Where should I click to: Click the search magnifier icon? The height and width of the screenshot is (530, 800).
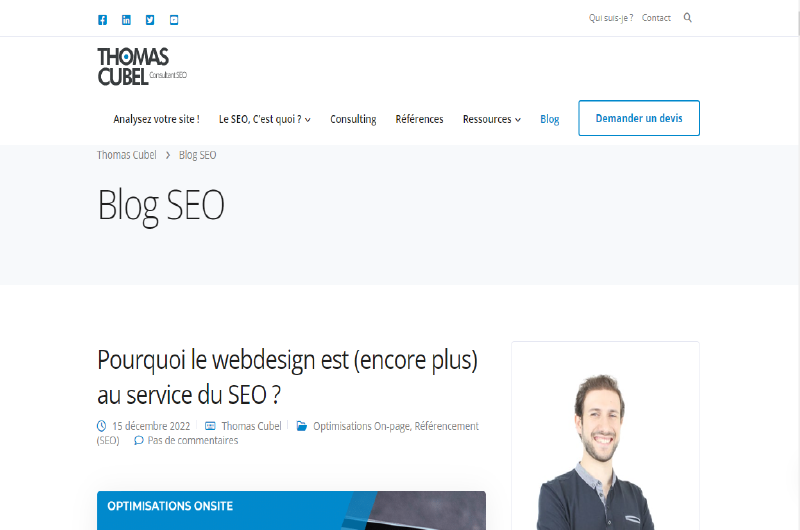[688, 18]
